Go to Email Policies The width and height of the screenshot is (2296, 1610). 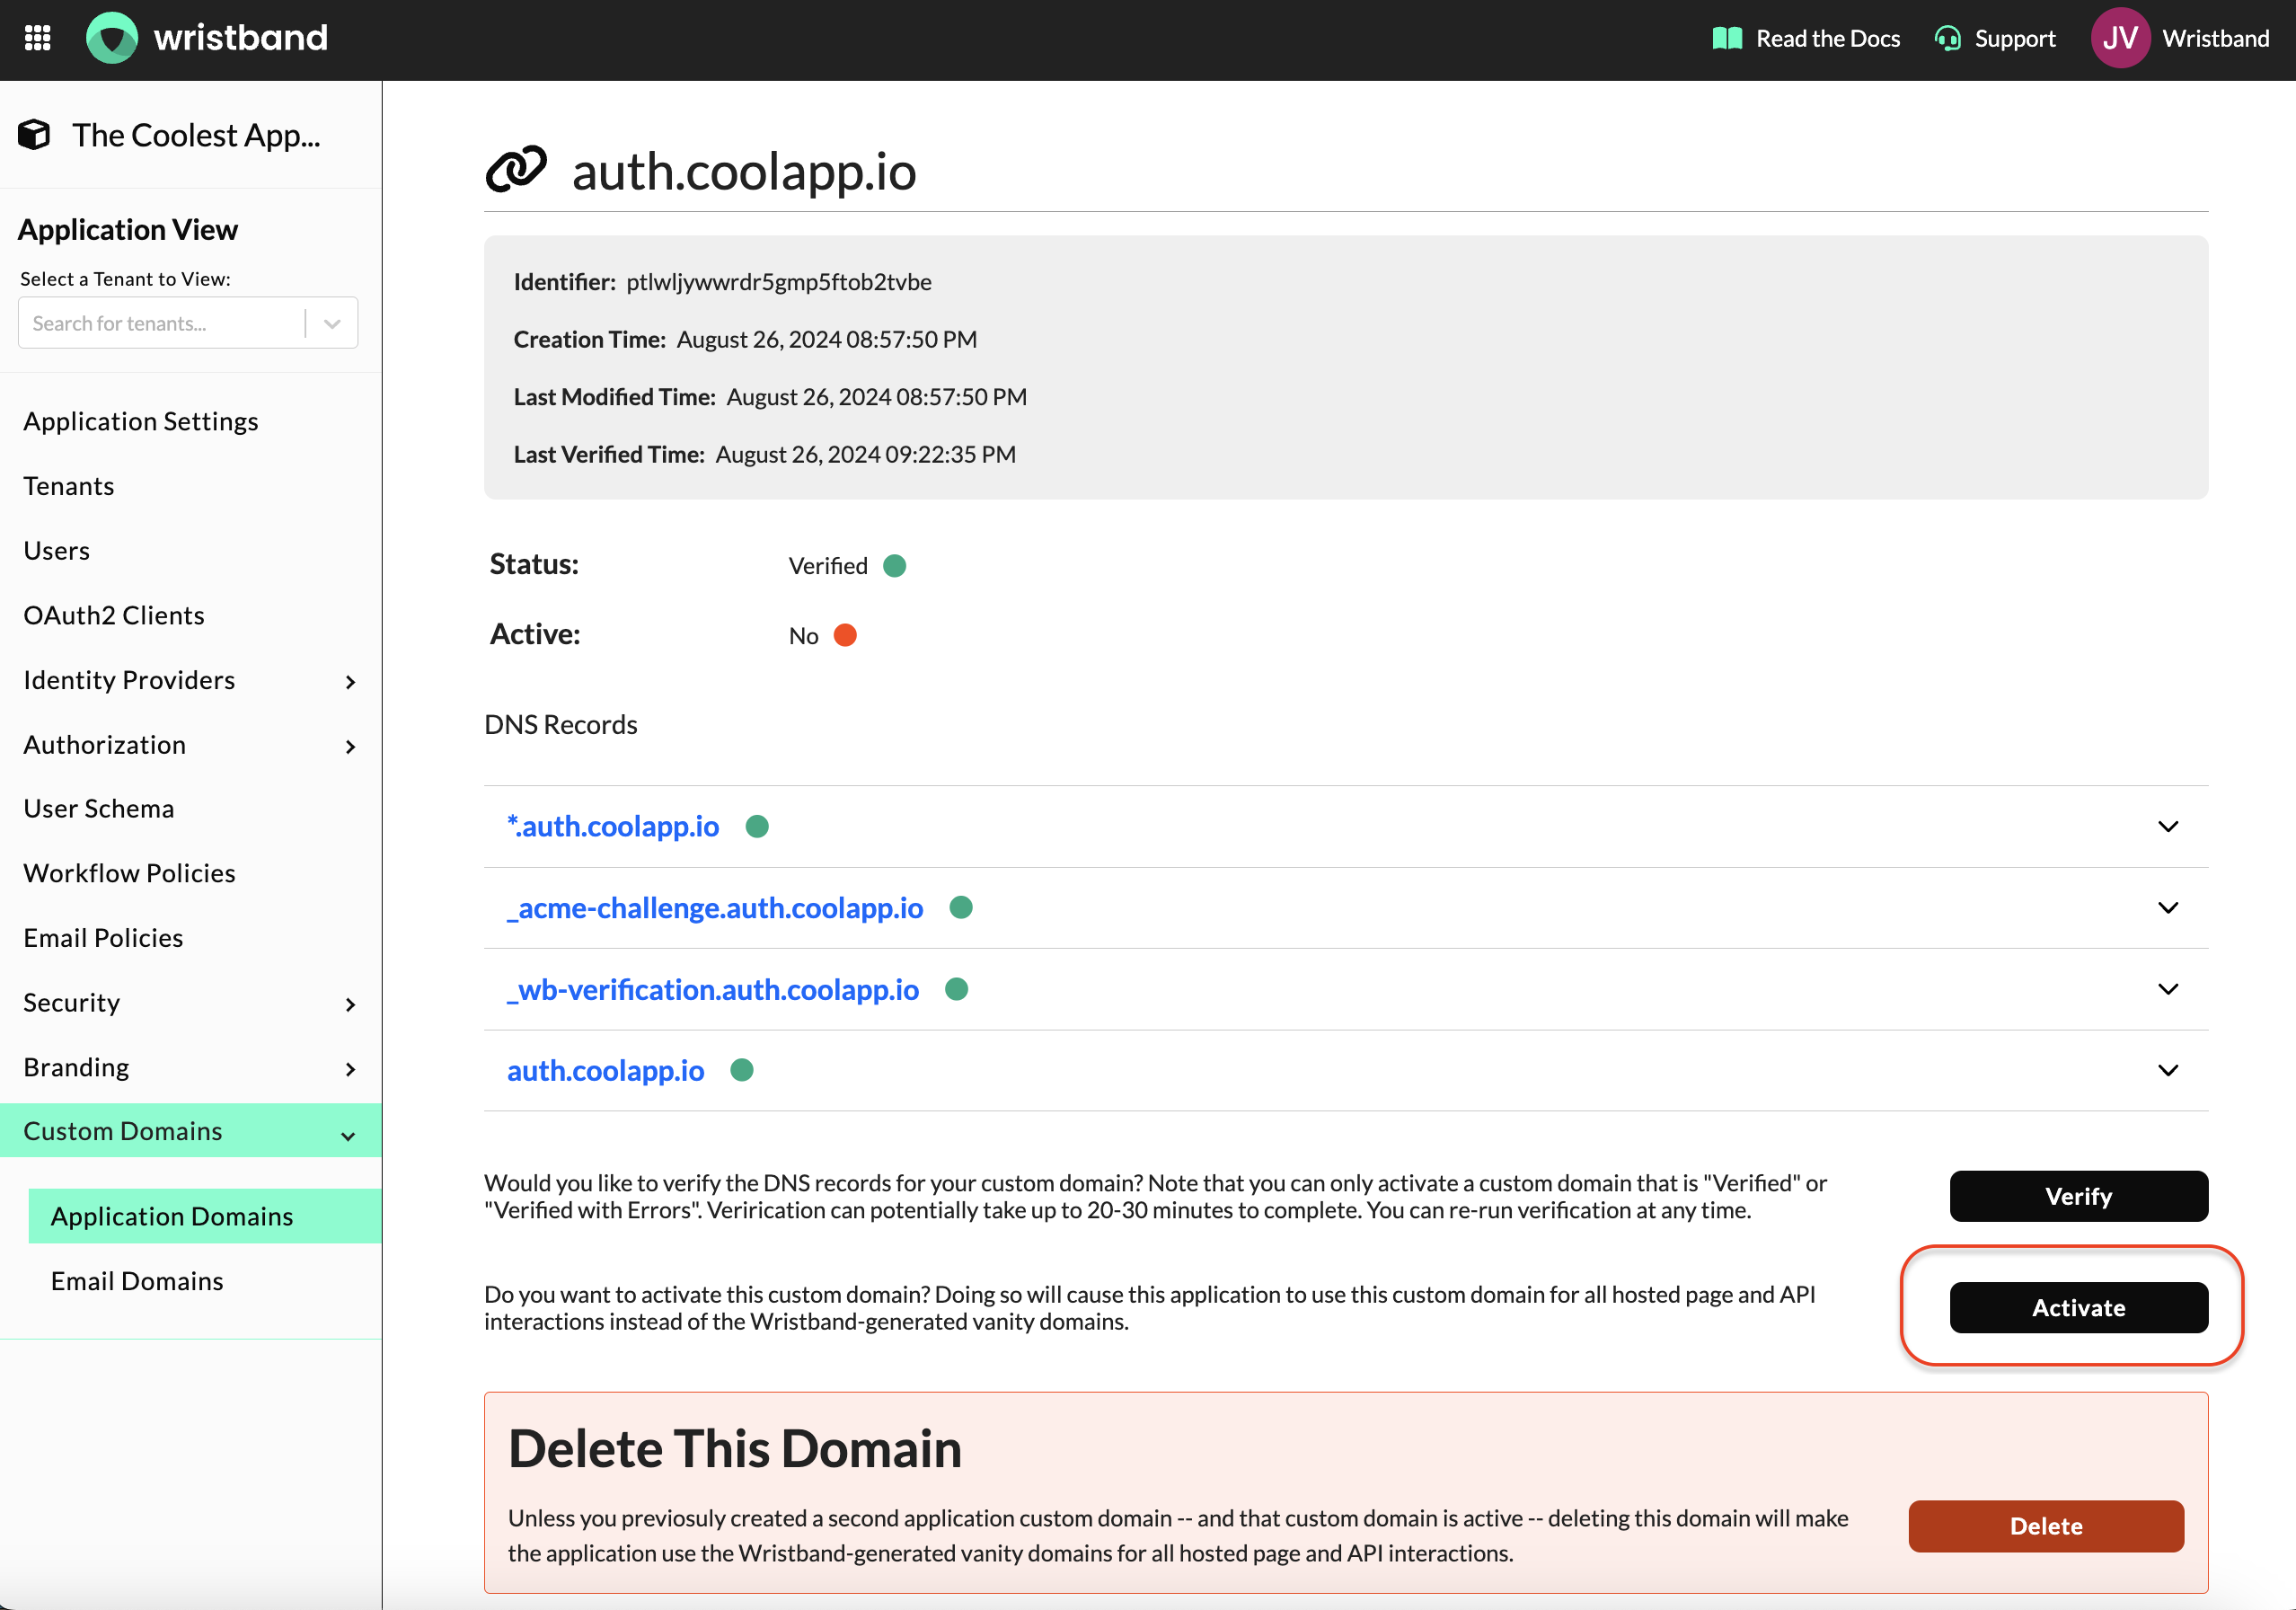click(x=103, y=938)
